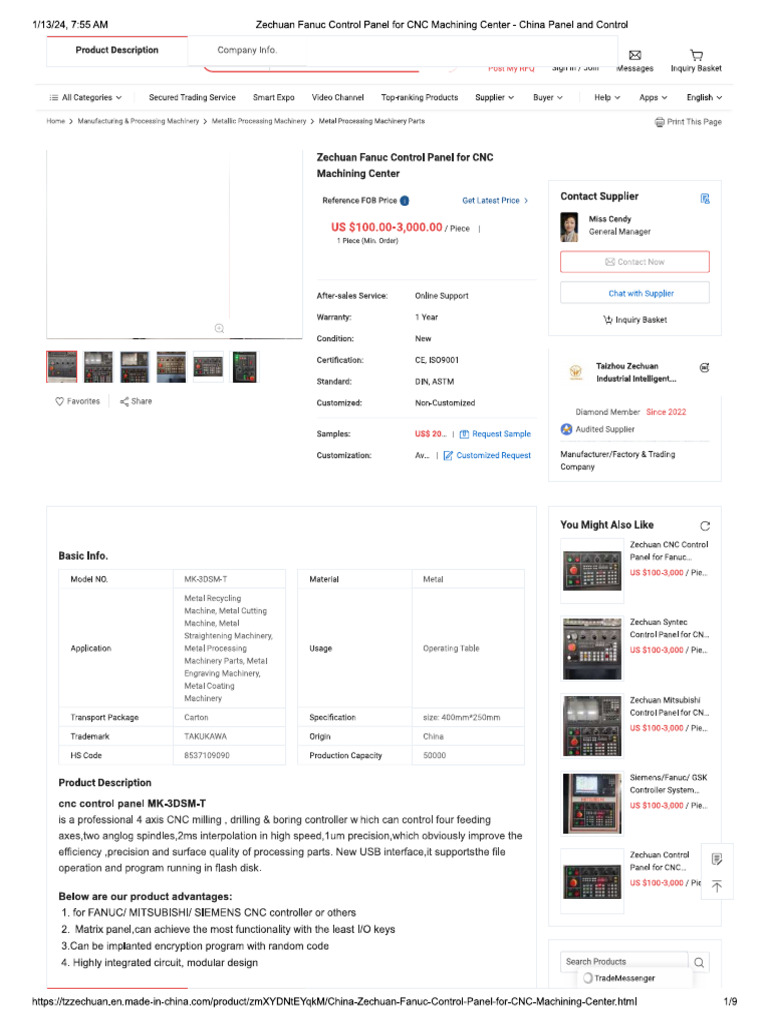Select the second product thumbnail
768x1024 pixels.
(x=98, y=367)
